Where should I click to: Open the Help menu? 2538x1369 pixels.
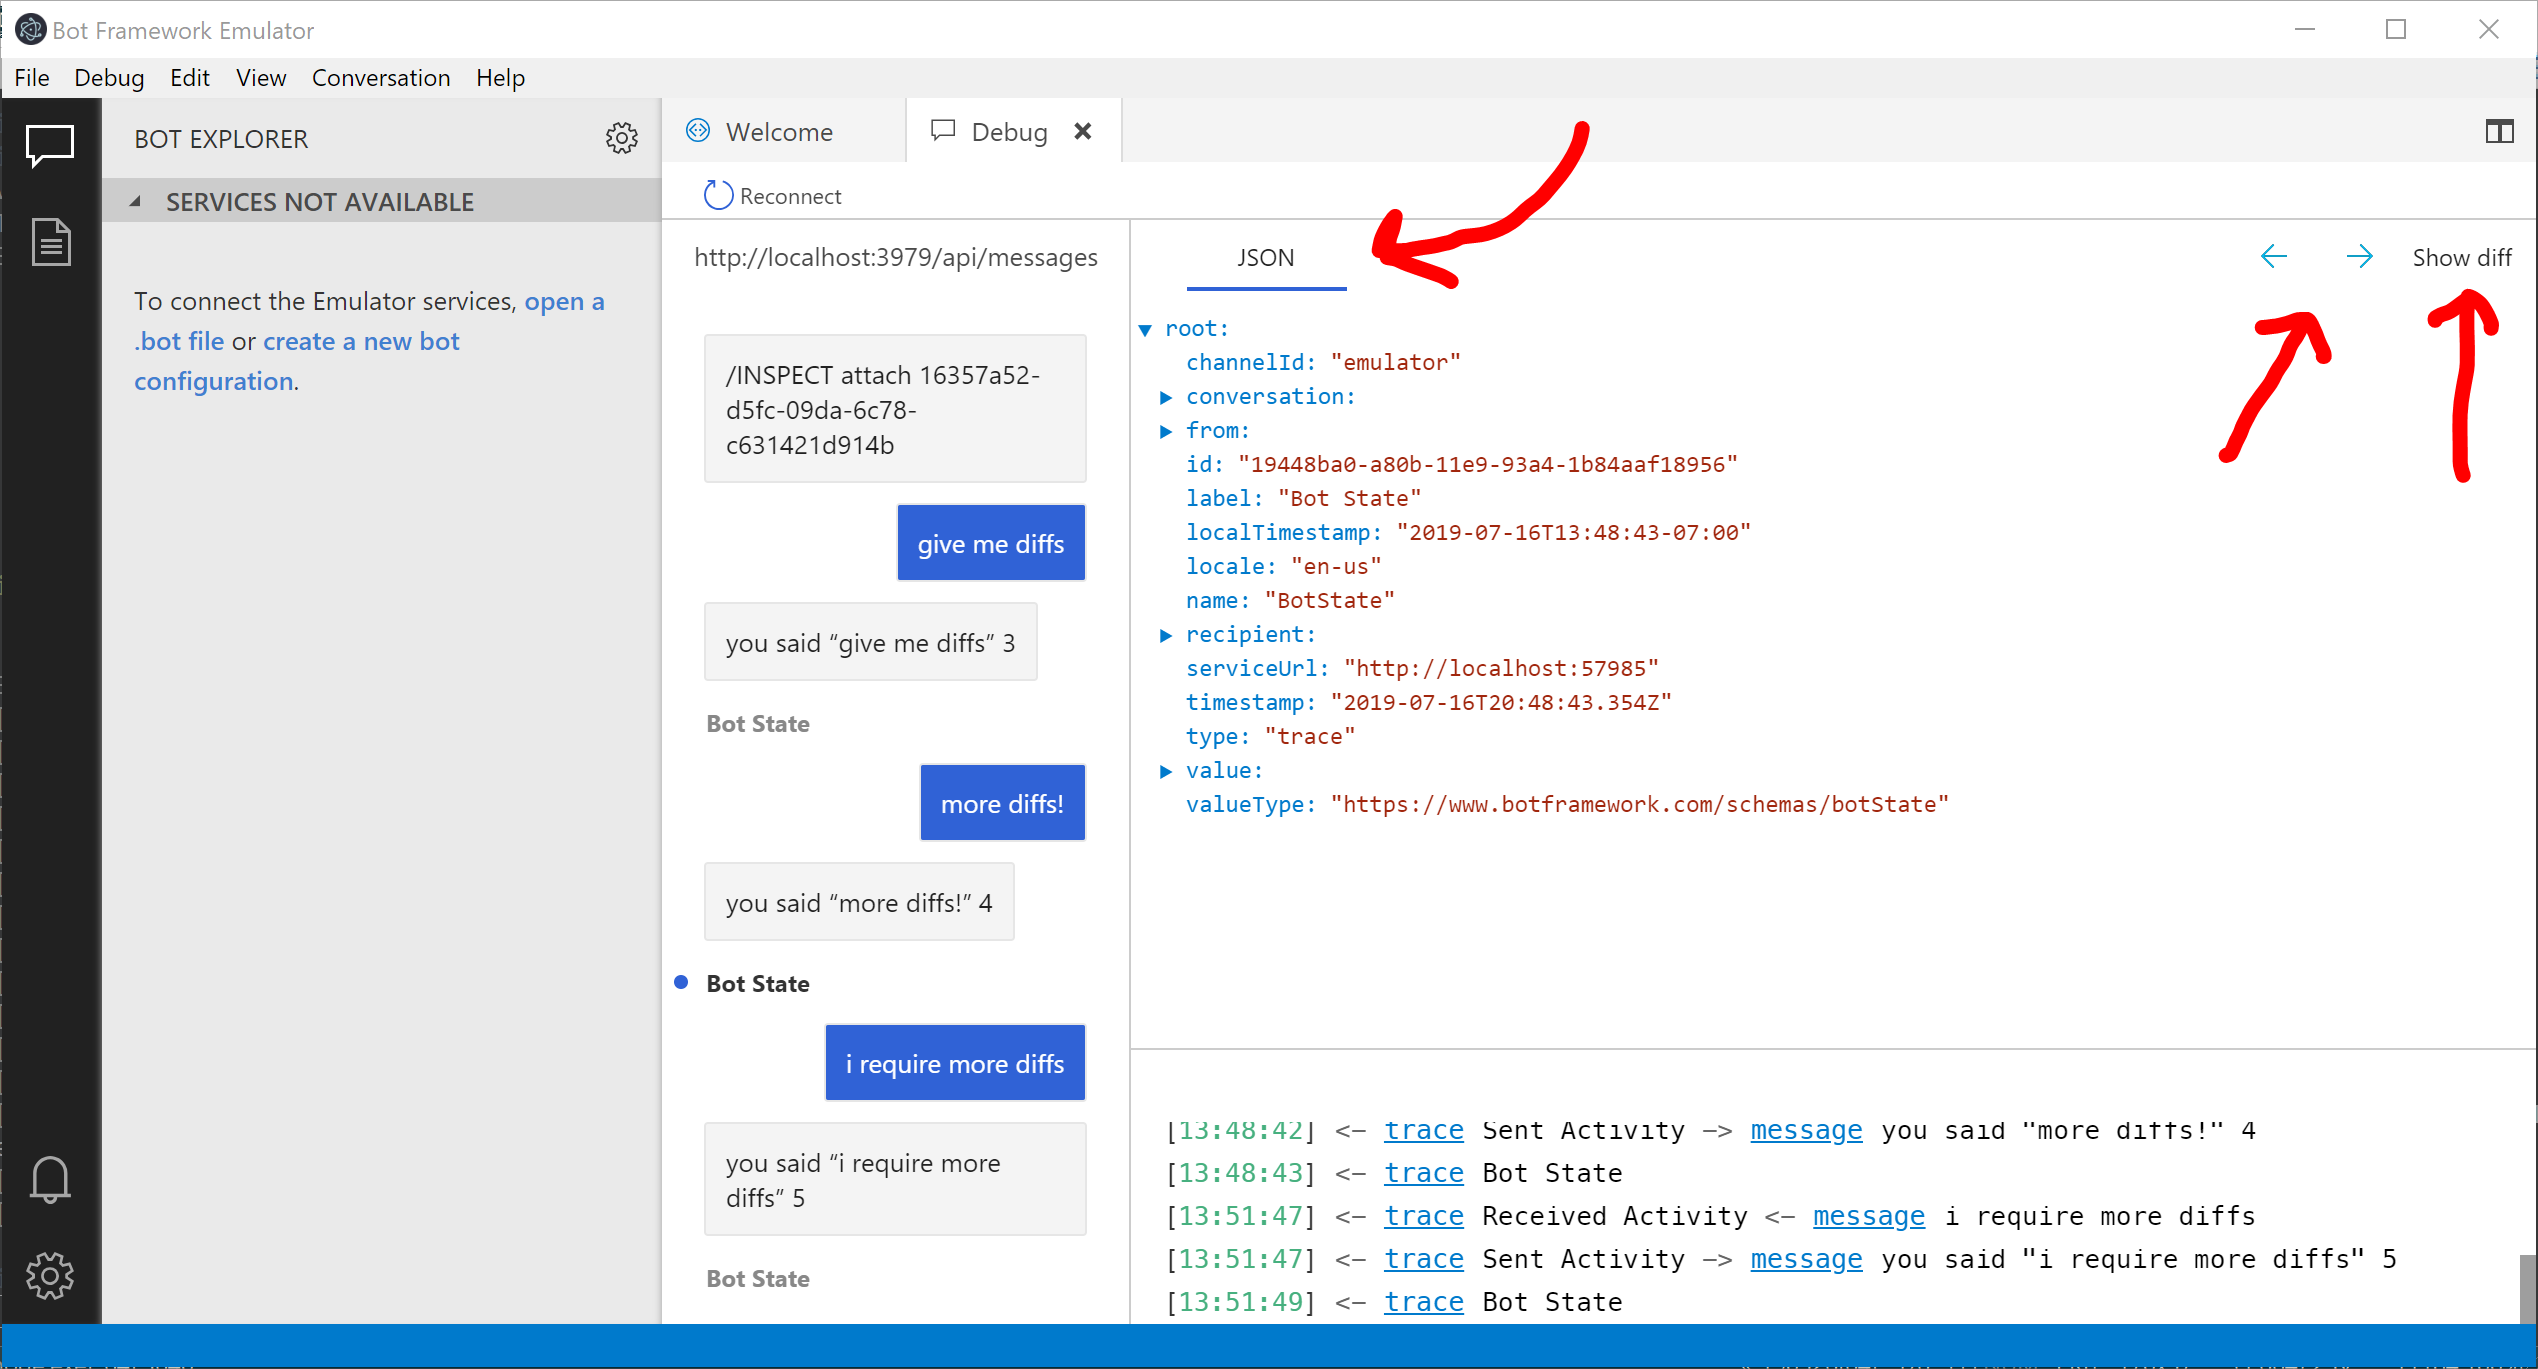[x=500, y=78]
